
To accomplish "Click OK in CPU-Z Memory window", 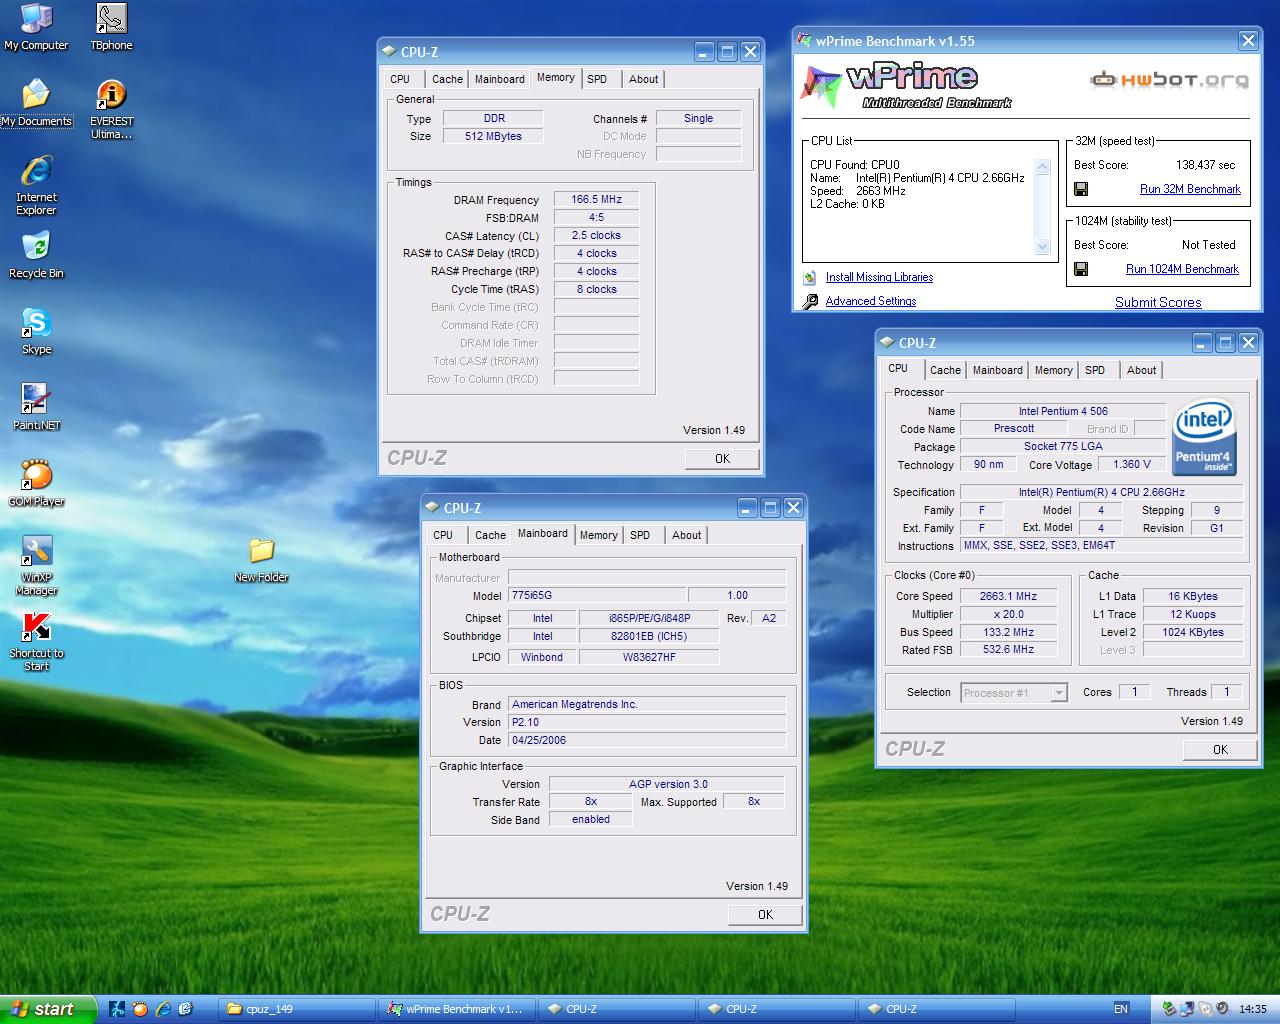I will (x=722, y=458).
